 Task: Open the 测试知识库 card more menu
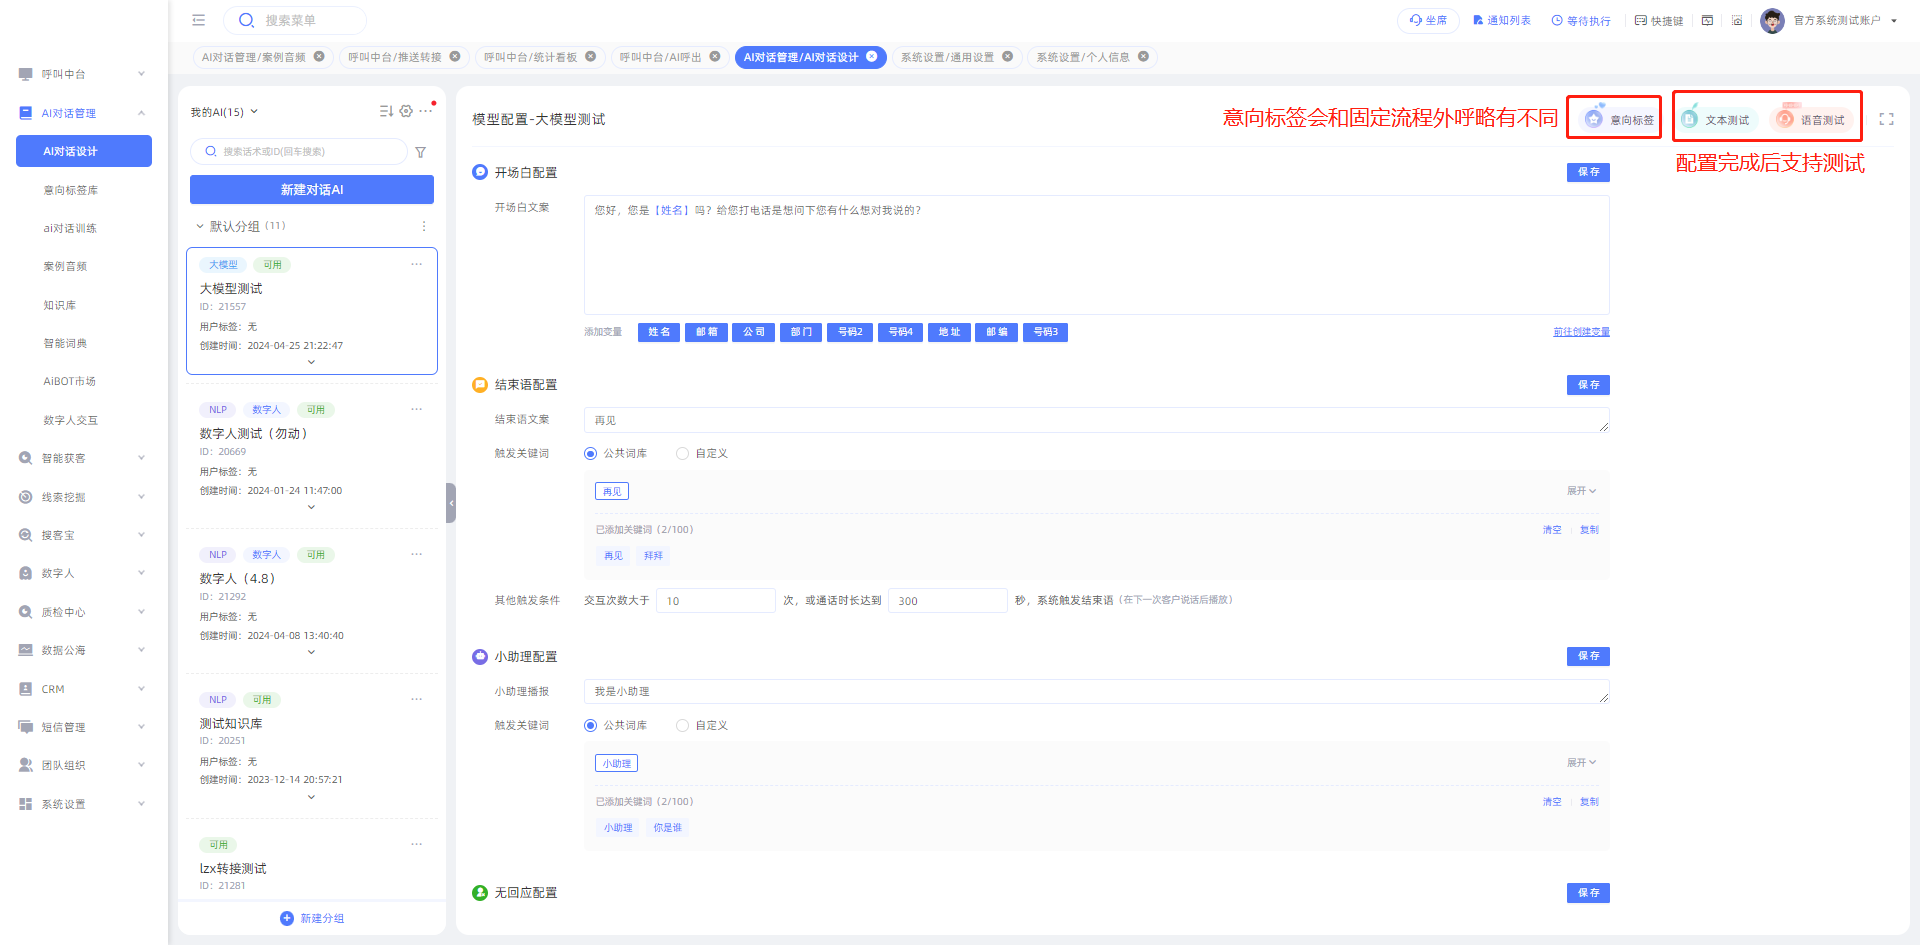tap(417, 699)
